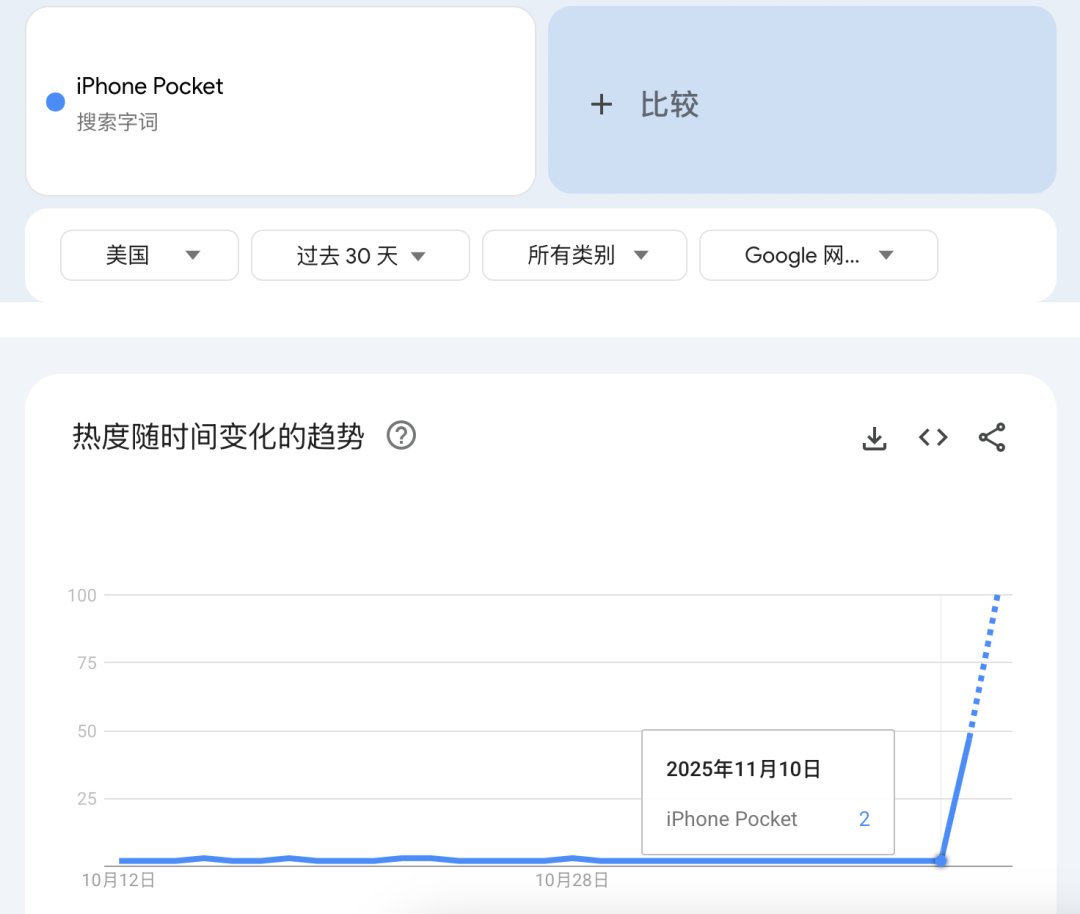
Task: Expand the 过去 30 天 time range dropdown
Action: coord(360,255)
